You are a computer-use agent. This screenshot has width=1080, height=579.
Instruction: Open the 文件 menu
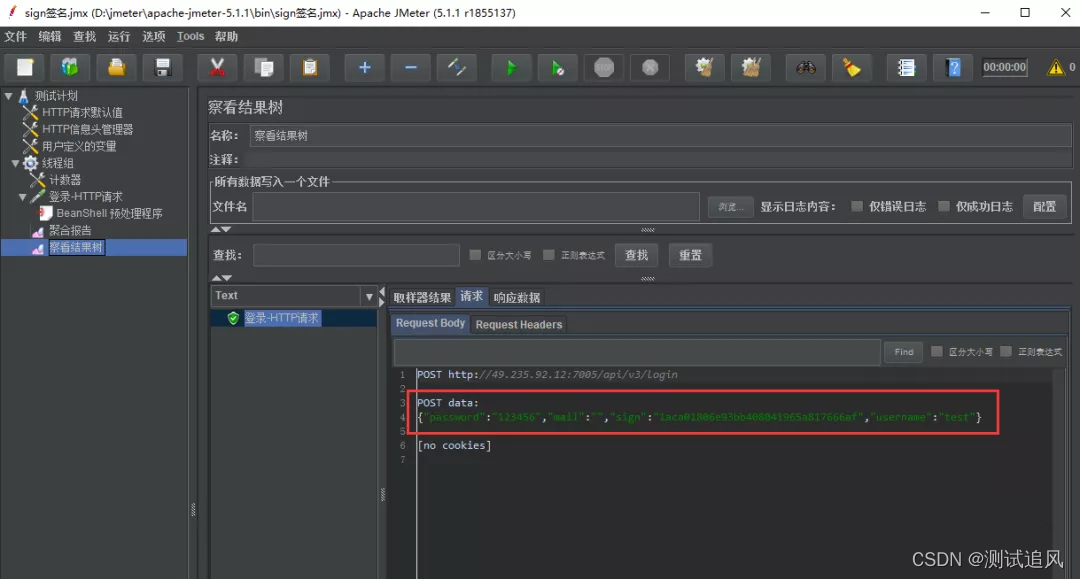[x=15, y=36]
